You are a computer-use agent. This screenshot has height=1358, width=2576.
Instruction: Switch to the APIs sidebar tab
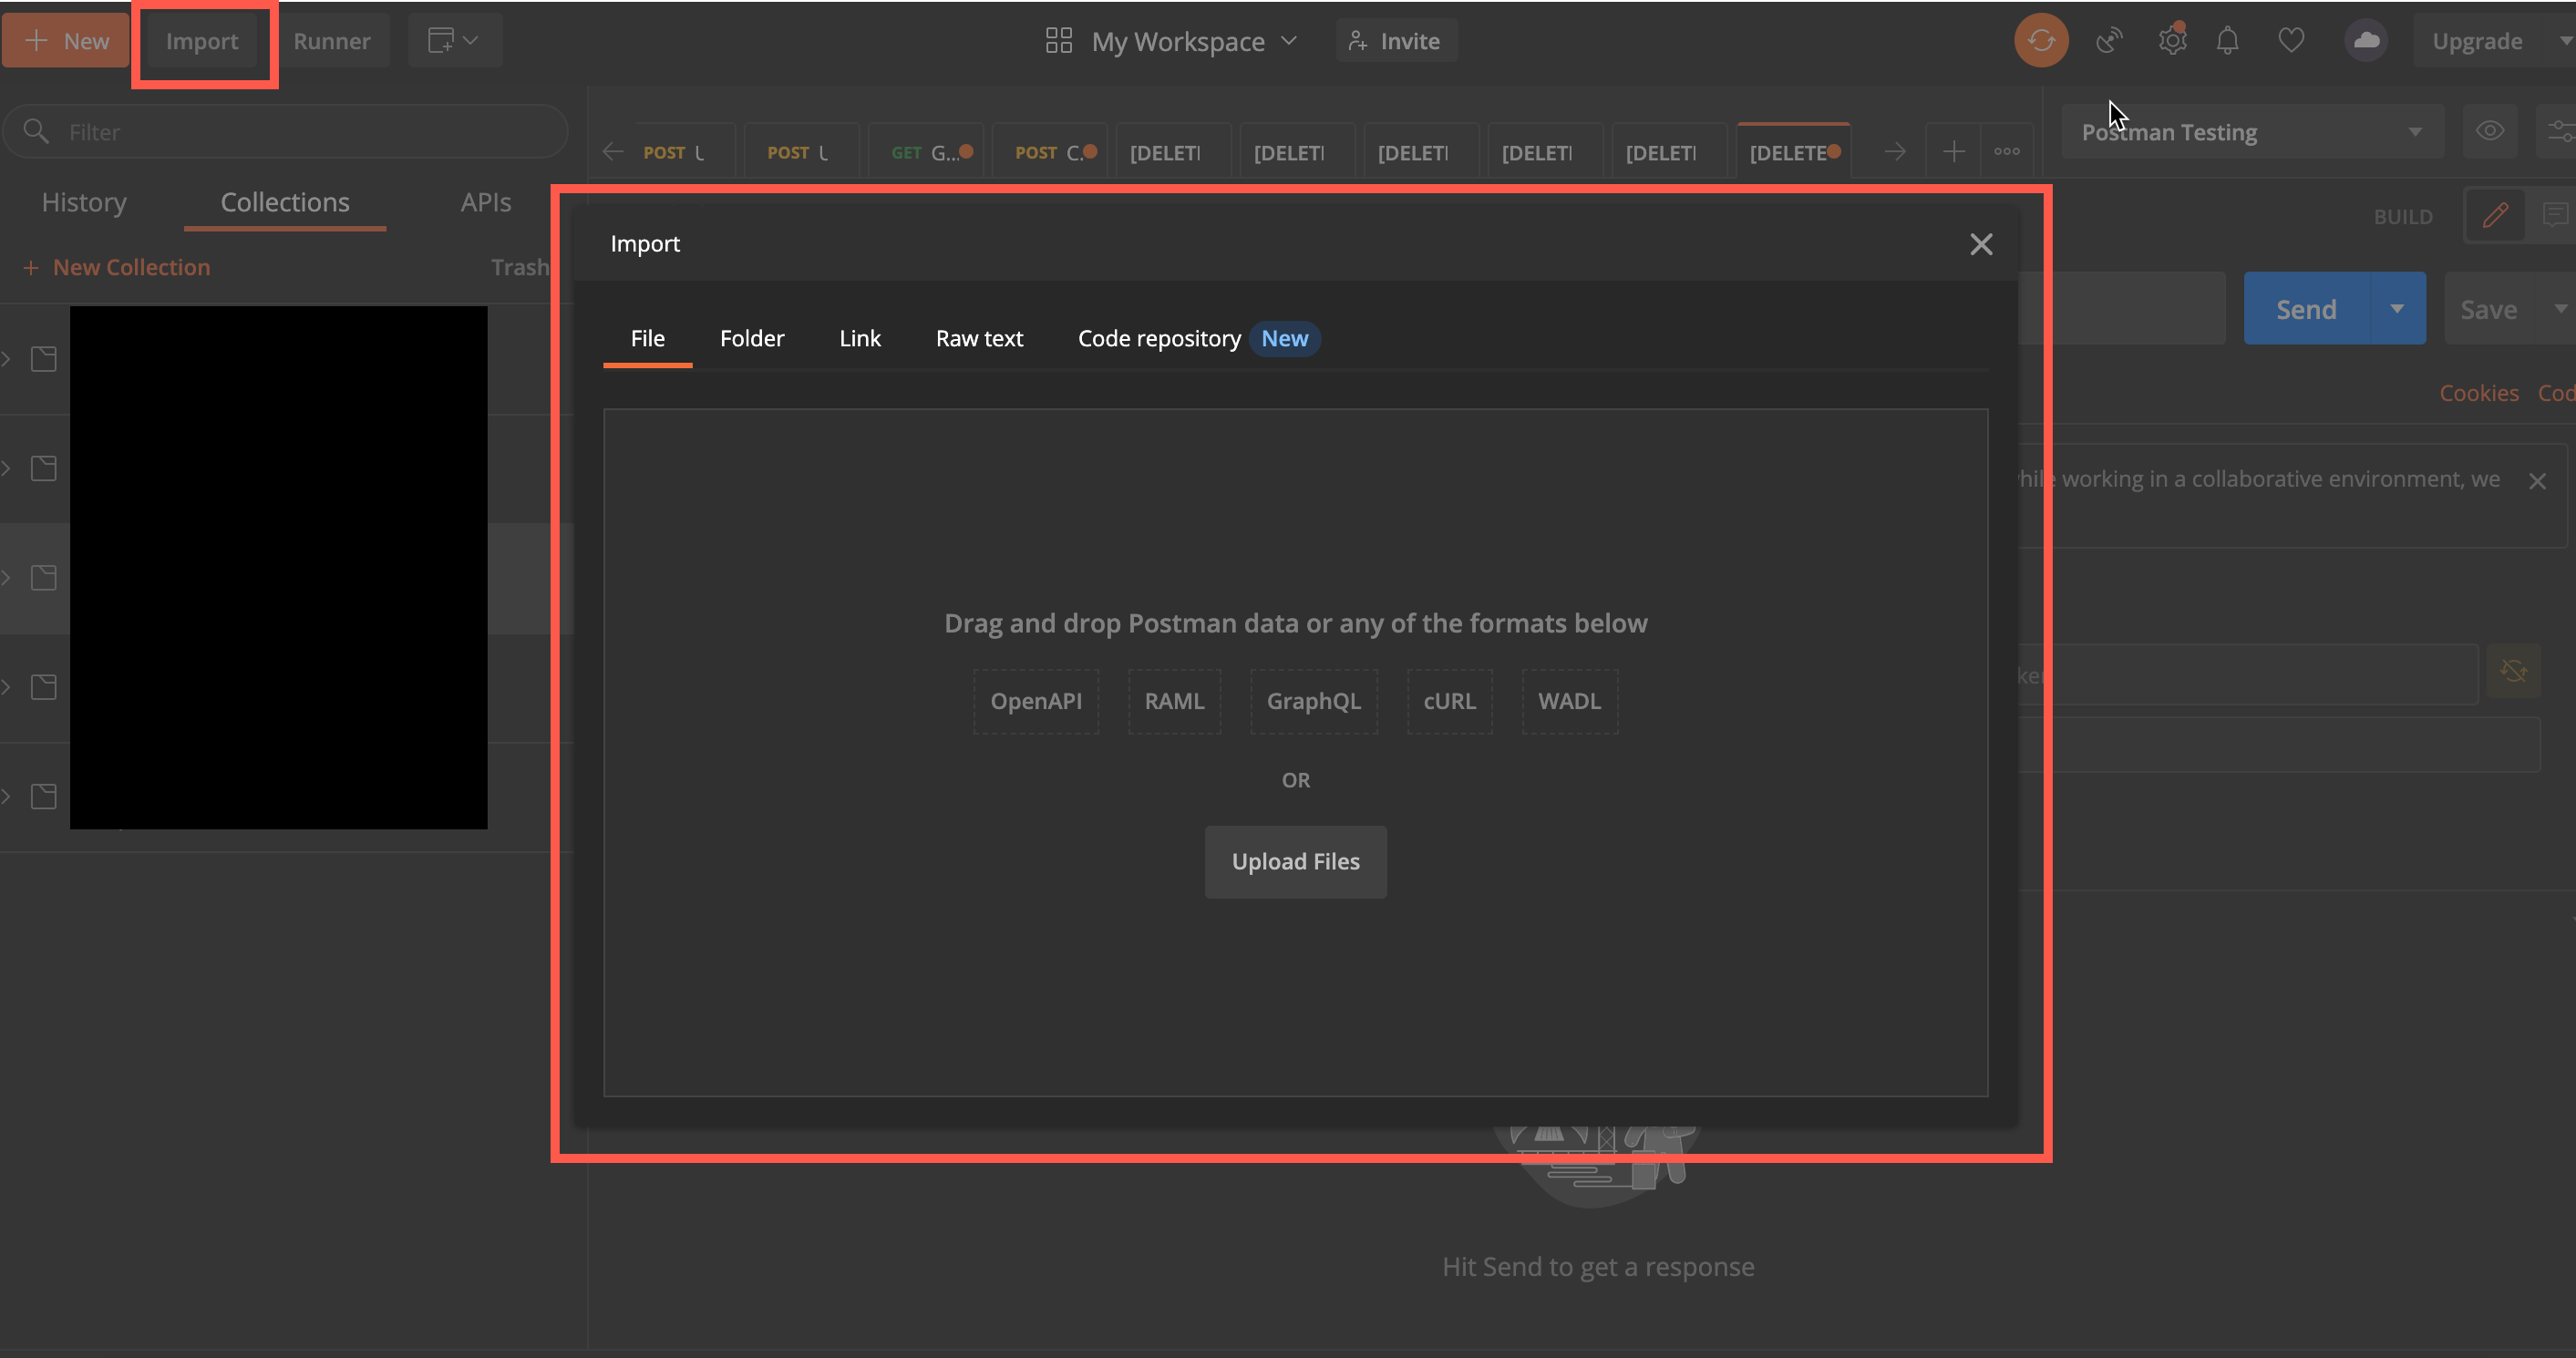tap(486, 202)
